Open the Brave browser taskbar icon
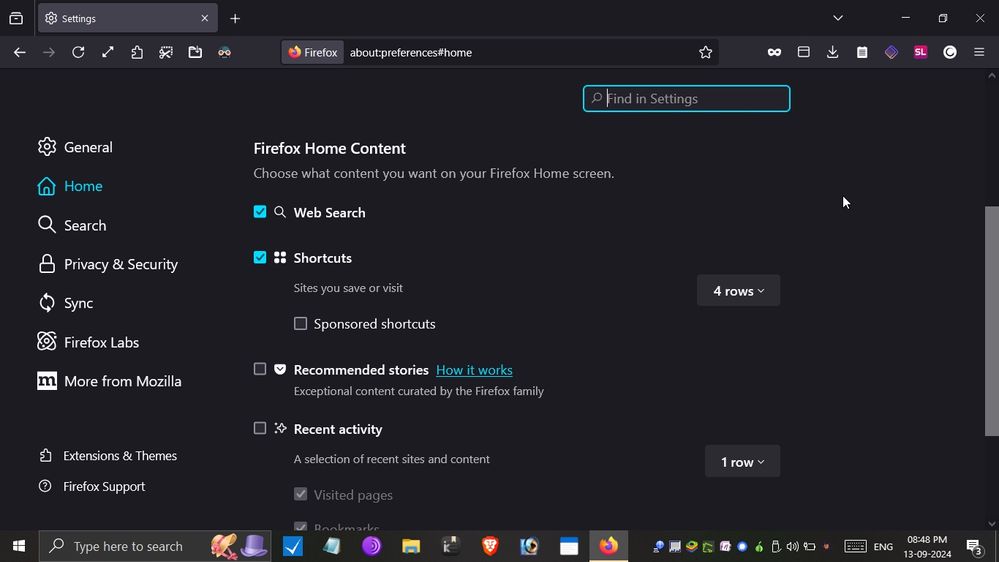This screenshot has height=562, width=999. tap(490, 546)
